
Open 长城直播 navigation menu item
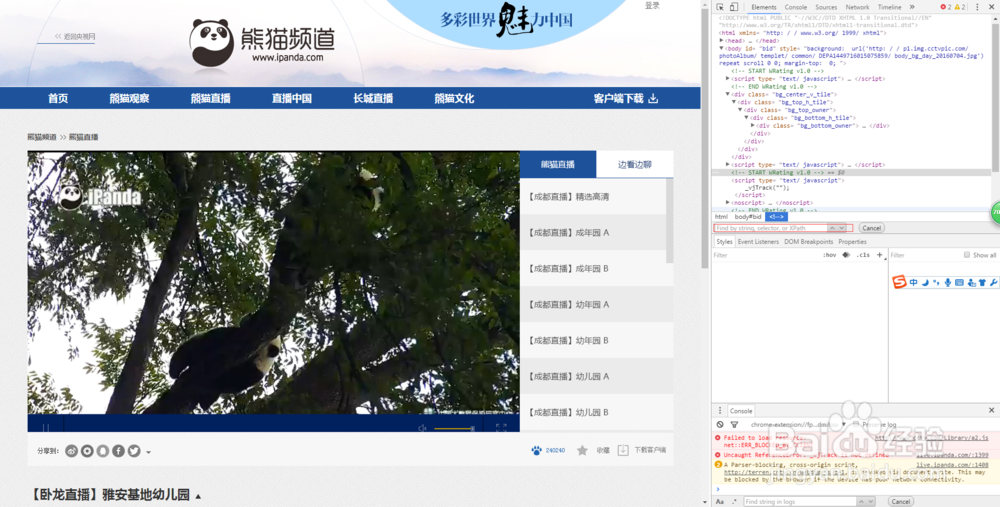pos(373,98)
